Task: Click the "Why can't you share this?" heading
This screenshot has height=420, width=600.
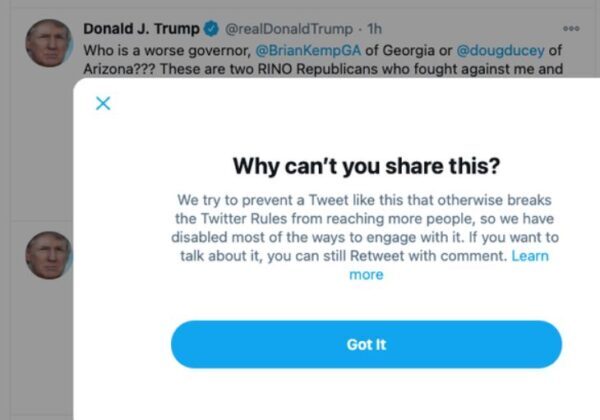Action: (366, 166)
